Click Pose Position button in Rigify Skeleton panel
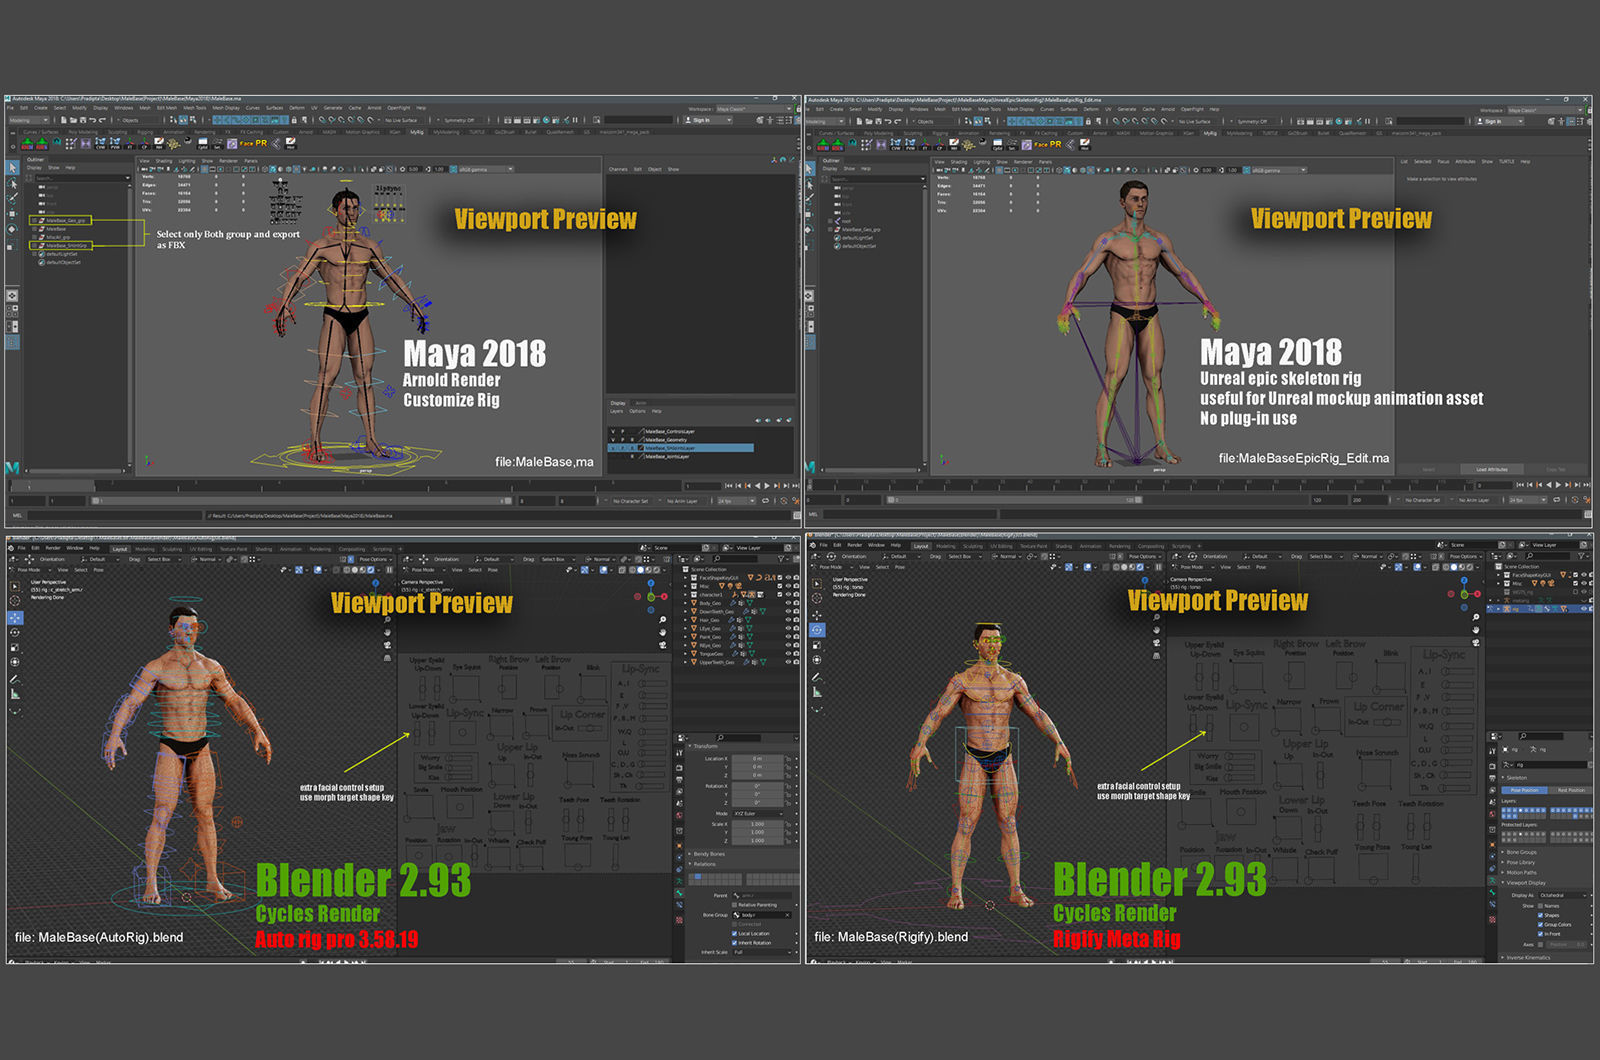The width and height of the screenshot is (1600, 1060). pos(1525,790)
